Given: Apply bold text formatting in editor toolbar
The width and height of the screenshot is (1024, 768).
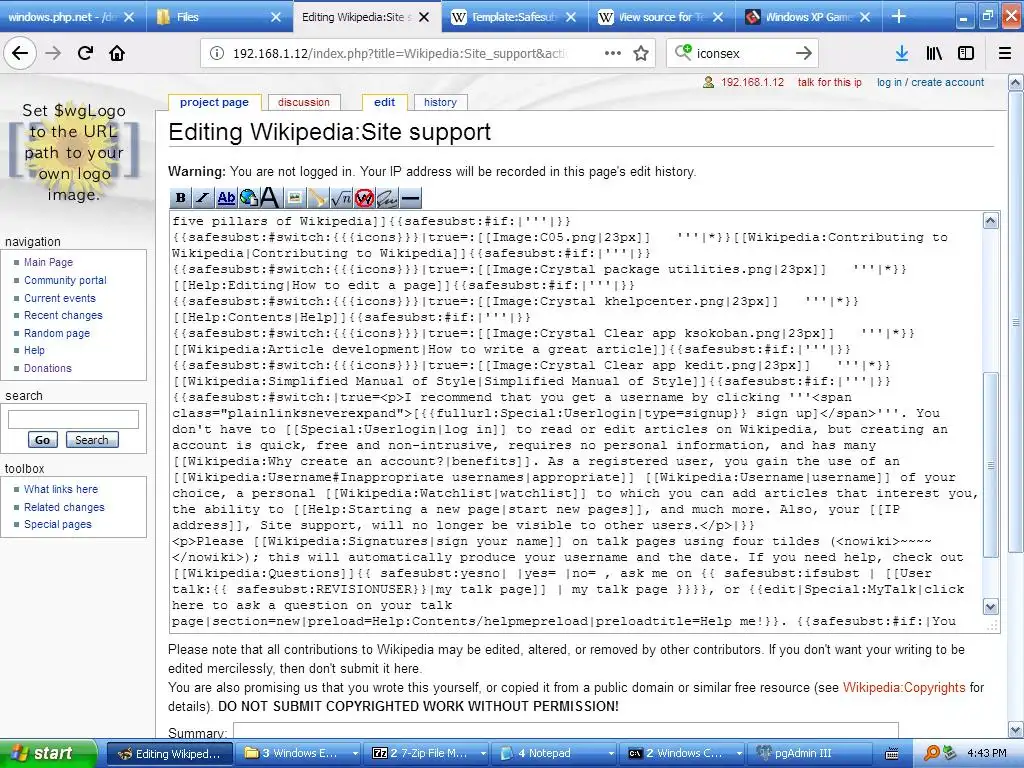Looking at the screenshot, I should pyautogui.click(x=180, y=198).
